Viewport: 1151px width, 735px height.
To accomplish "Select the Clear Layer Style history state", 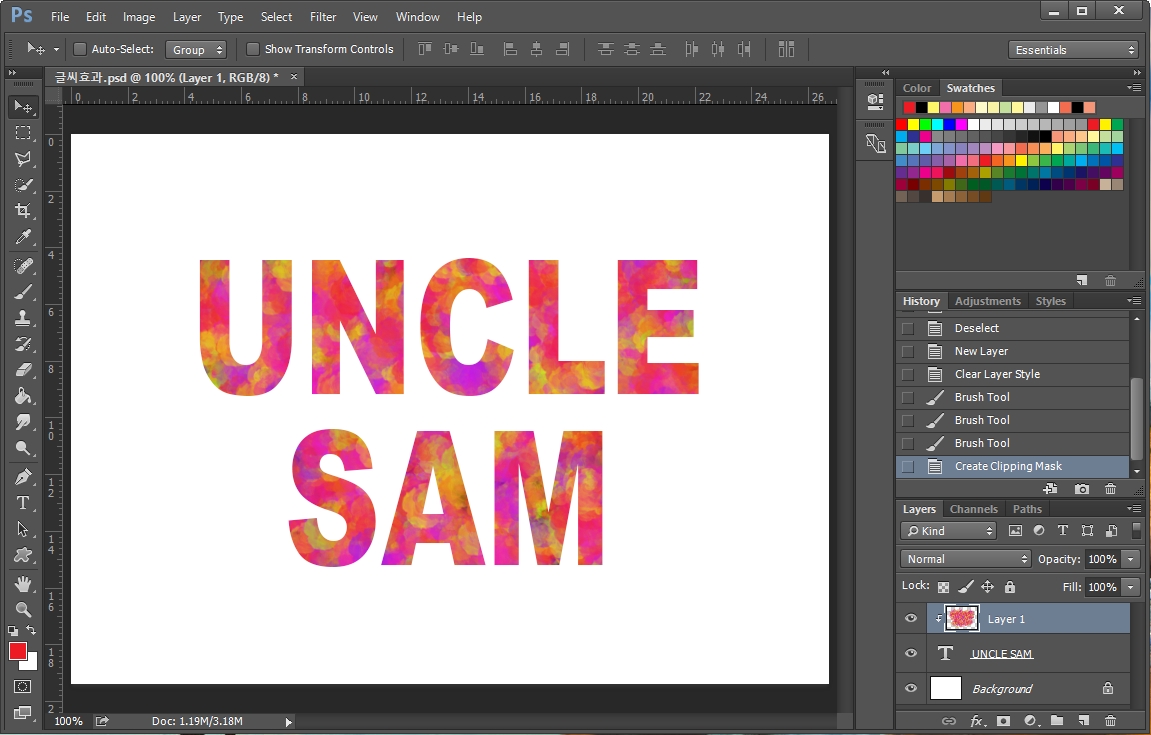I will [1013, 374].
